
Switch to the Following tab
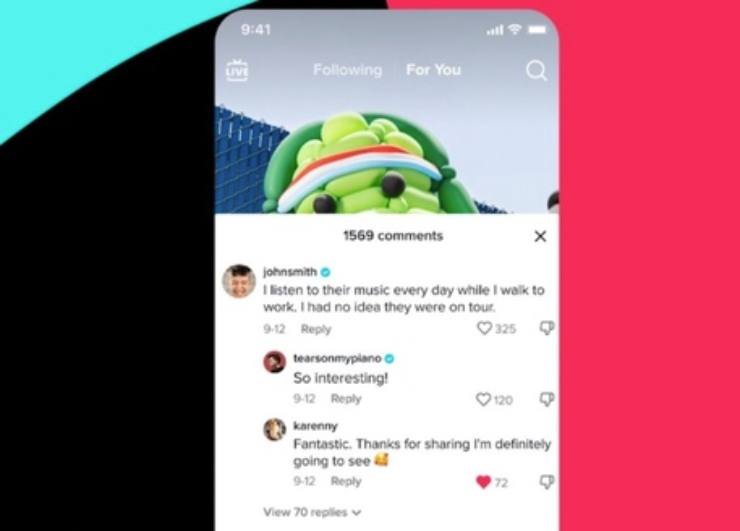[x=348, y=70]
